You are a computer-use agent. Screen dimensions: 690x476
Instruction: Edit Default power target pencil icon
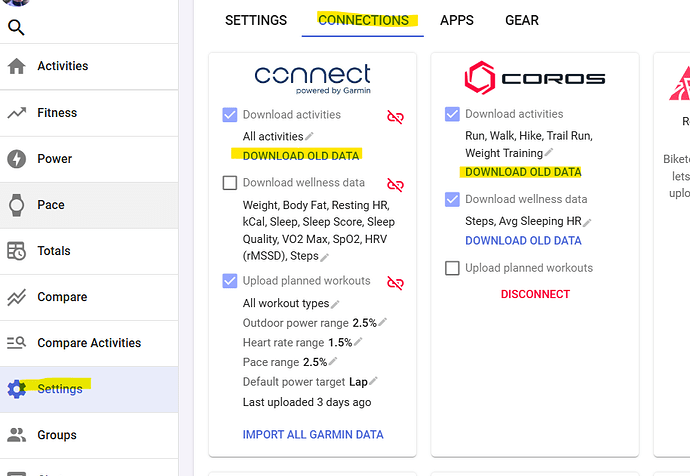click(373, 381)
